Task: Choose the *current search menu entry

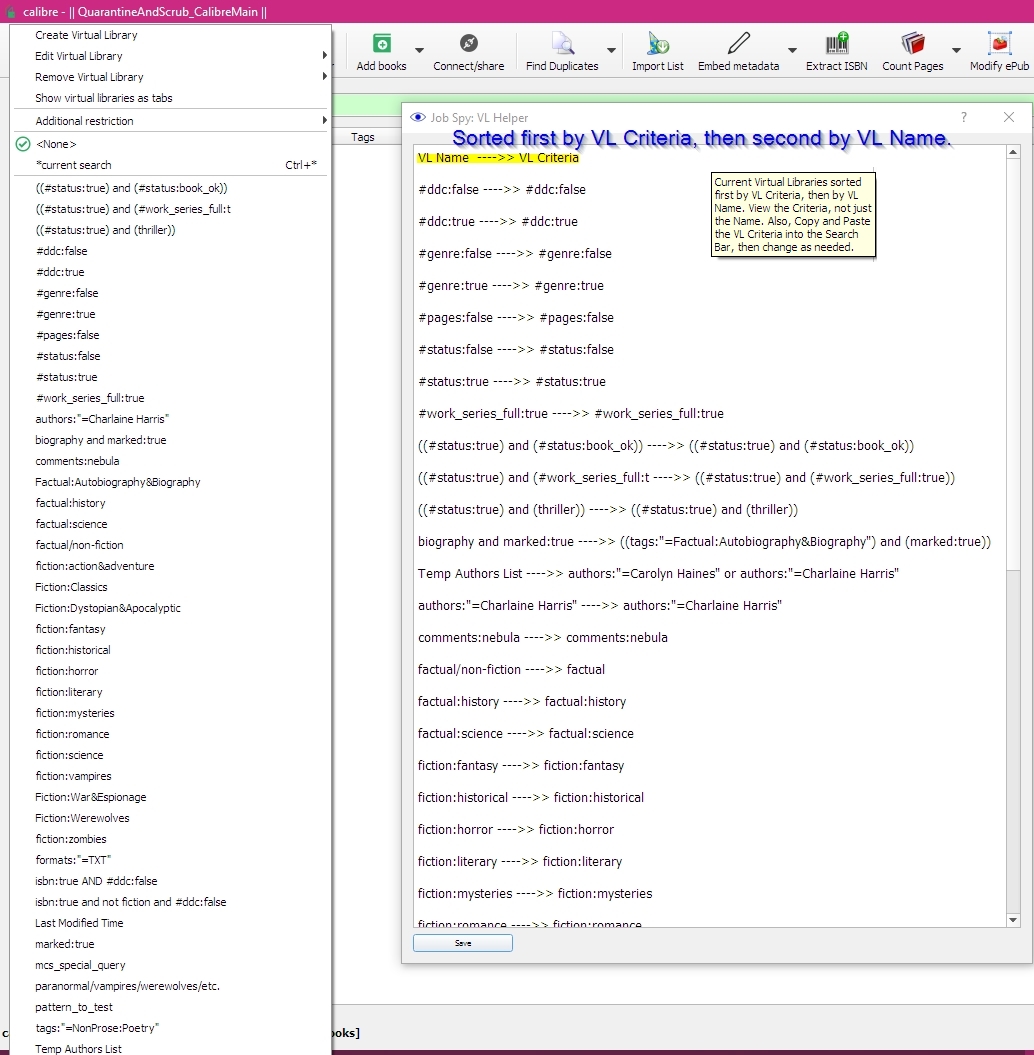Action: click(x=171, y=165)
